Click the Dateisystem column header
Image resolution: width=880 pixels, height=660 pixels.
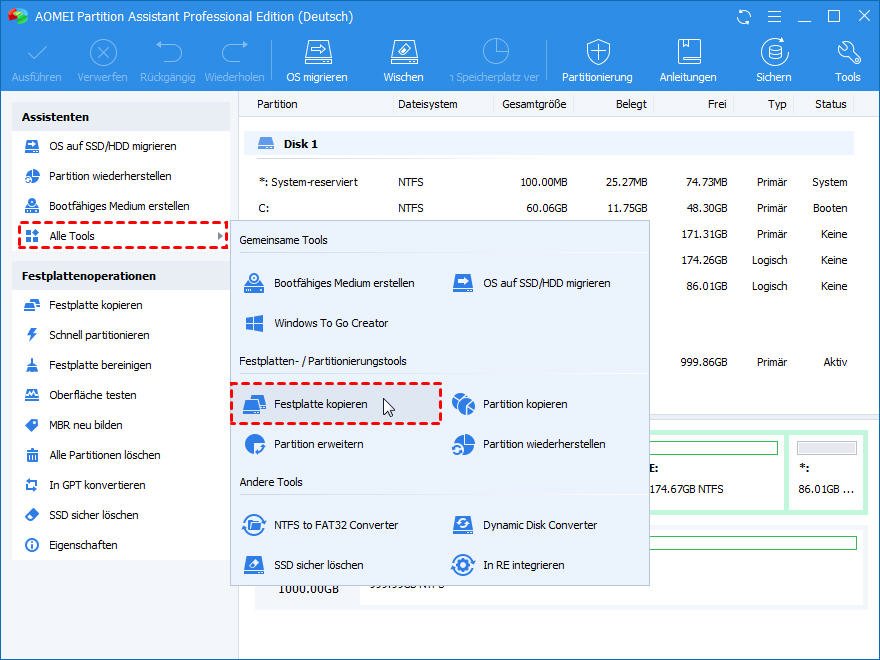(428, 104)
